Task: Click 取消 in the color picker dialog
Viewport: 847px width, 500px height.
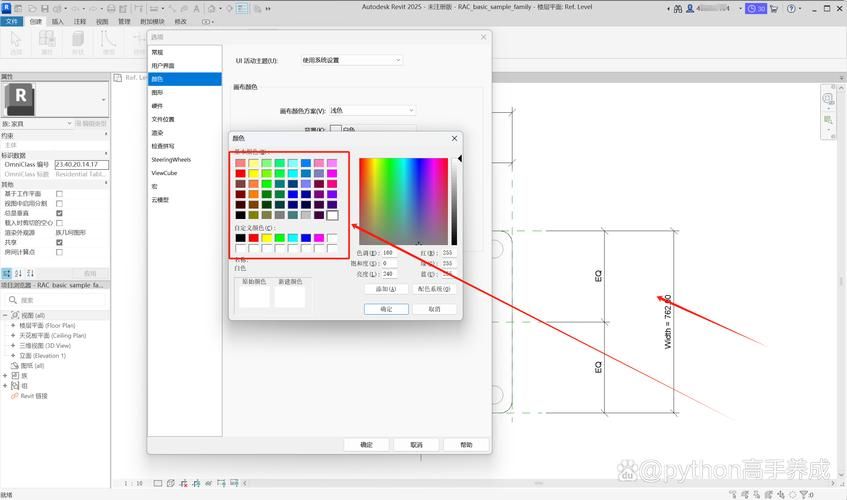Action: point(434,309)
